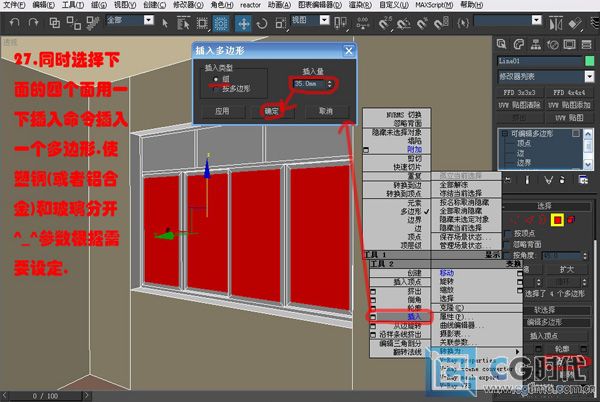600x402 pixels.
Task: Activate the Select and Rotate tool
Action: (262, 23)
